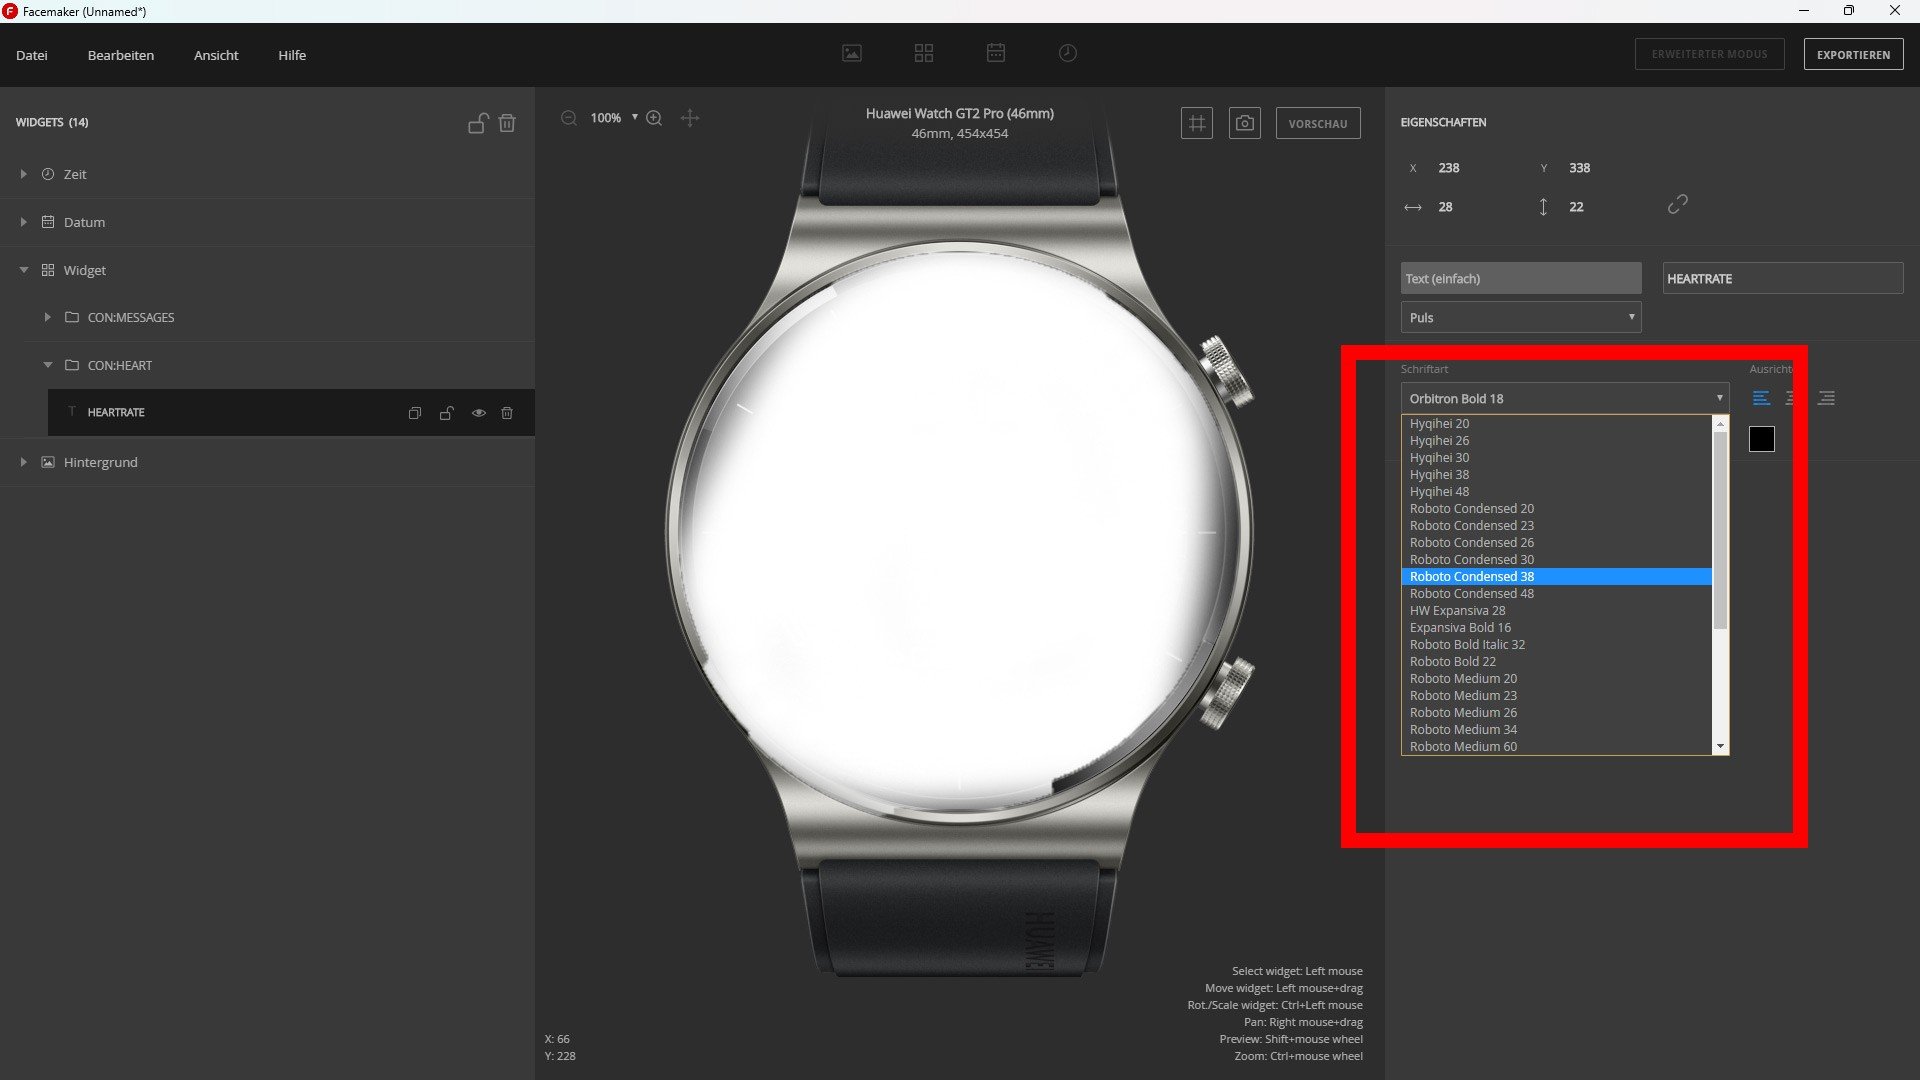Screen dimensions: 1920x1080
Task: Toggle visibility eye of HEARTRATE widget
Action: (x=479, y=413)
